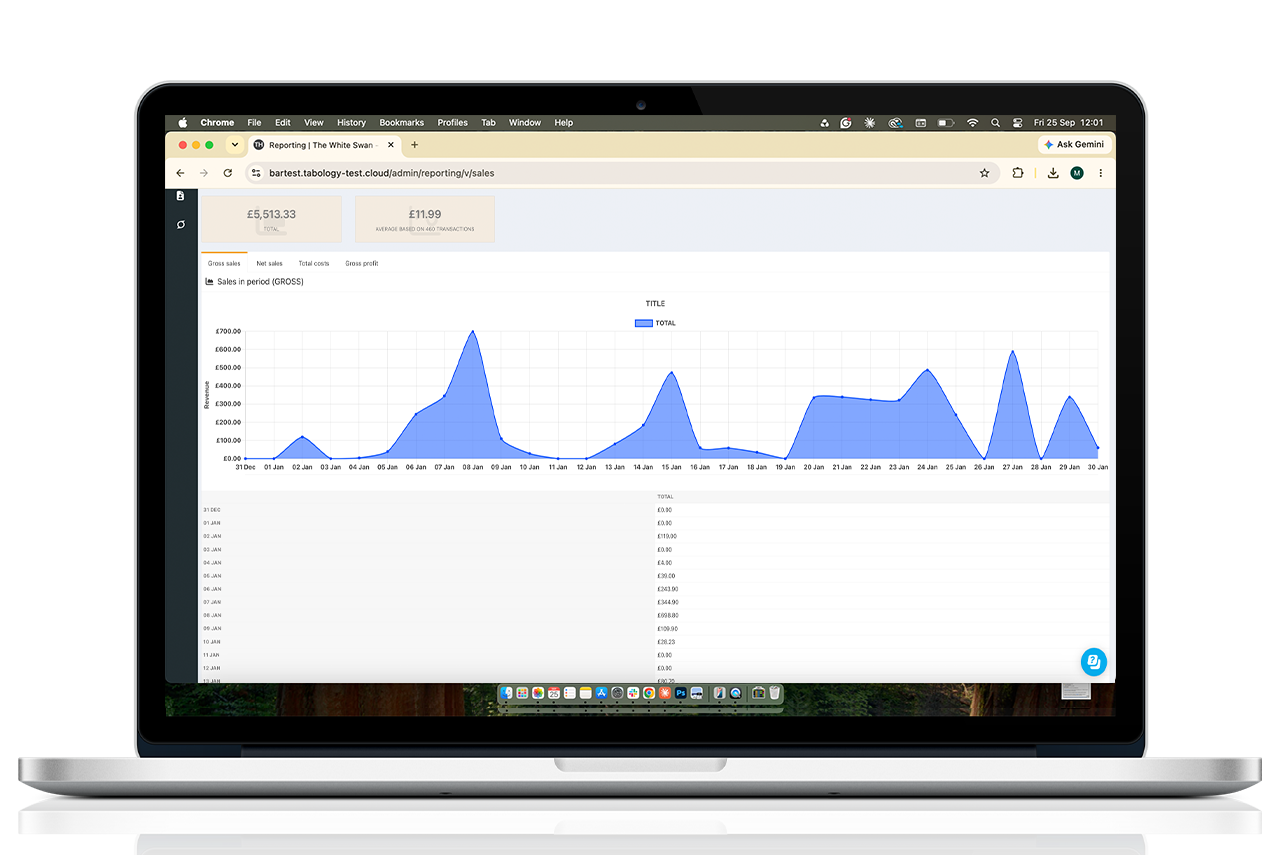Viewport: 1280px width, 855px height.
Task: Open Slack from the Dock
Action: click(633, 693)
